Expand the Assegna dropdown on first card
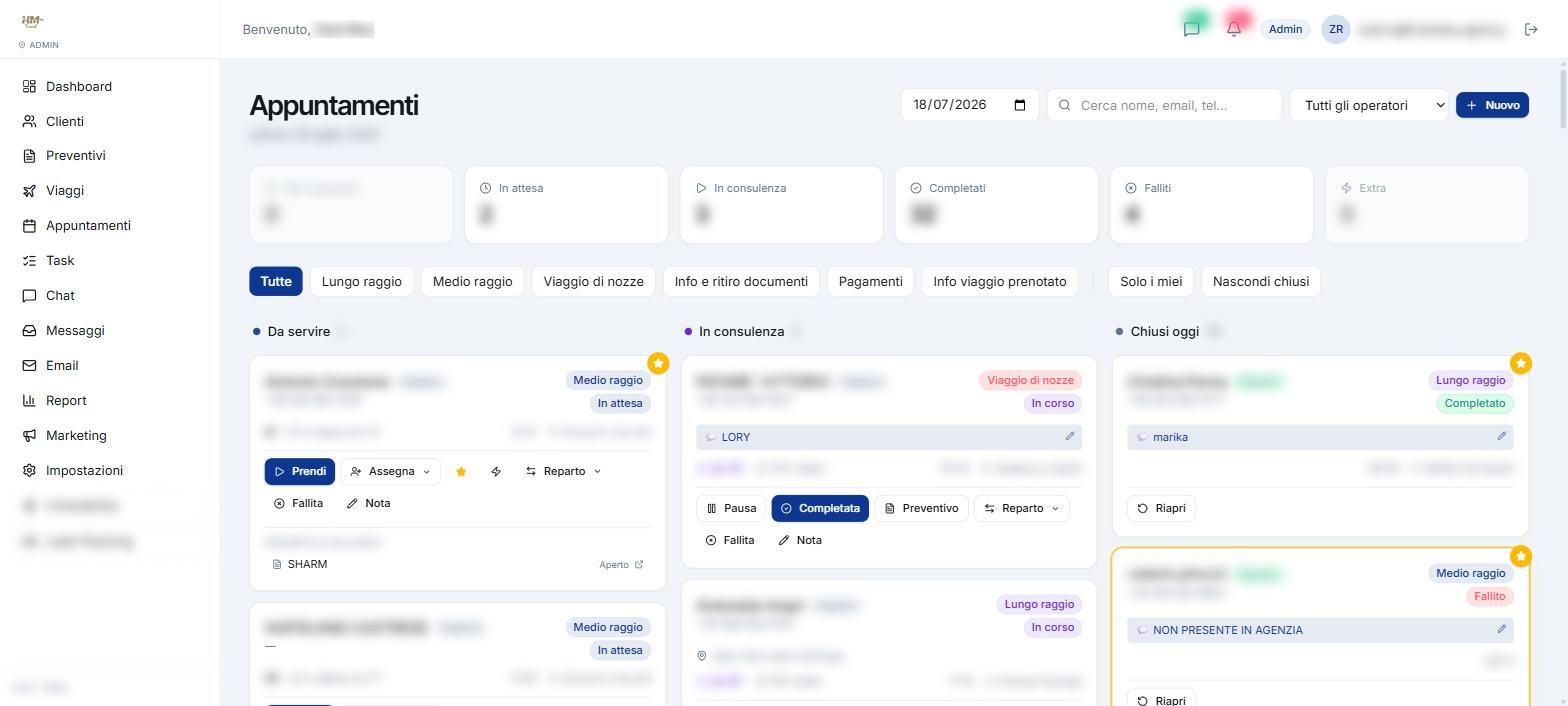This screenshot has height=706, width=1568. point(390,471)
